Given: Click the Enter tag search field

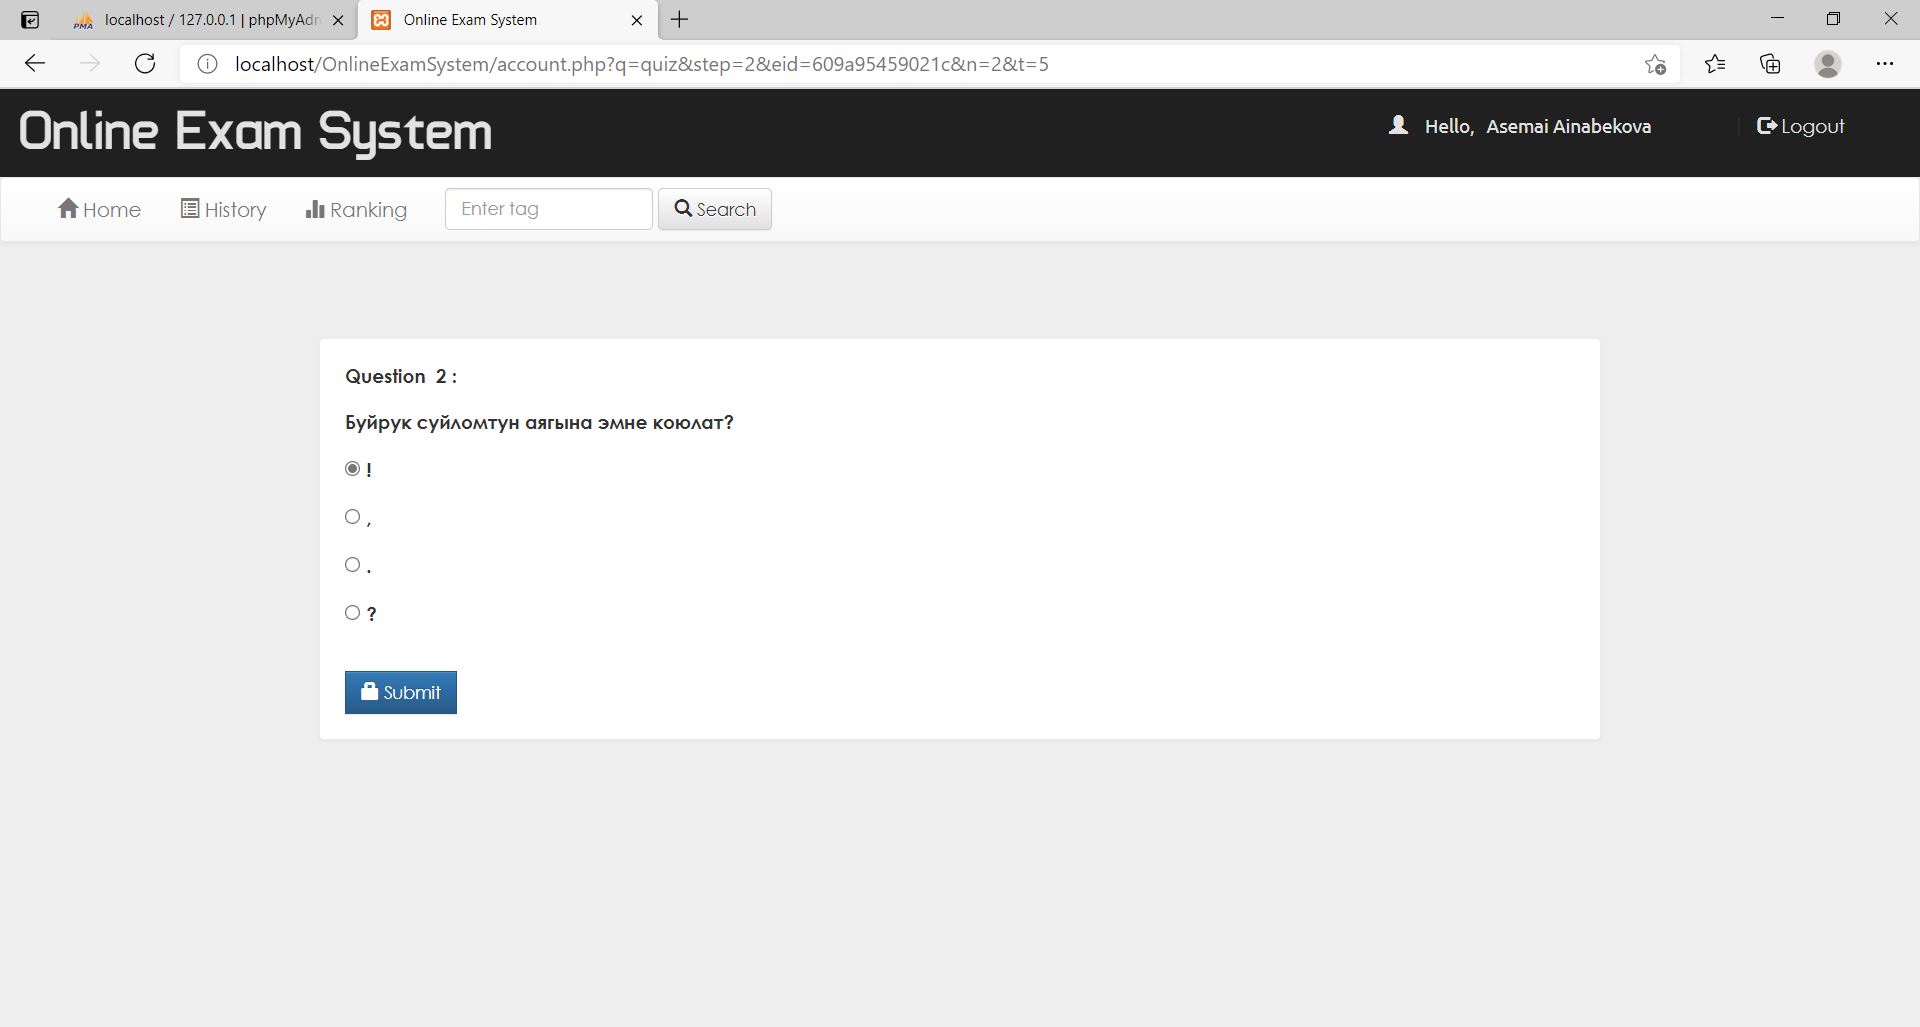Looking at the screenshot, I should click(x=549, y=209).
